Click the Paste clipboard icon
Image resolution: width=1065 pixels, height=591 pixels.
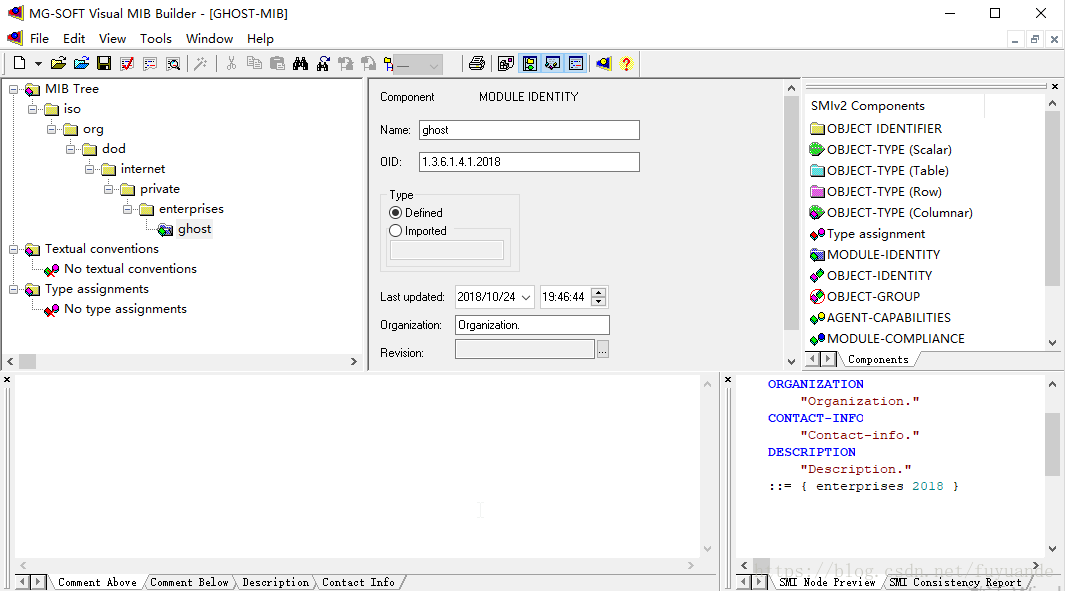tap(277, 63)
